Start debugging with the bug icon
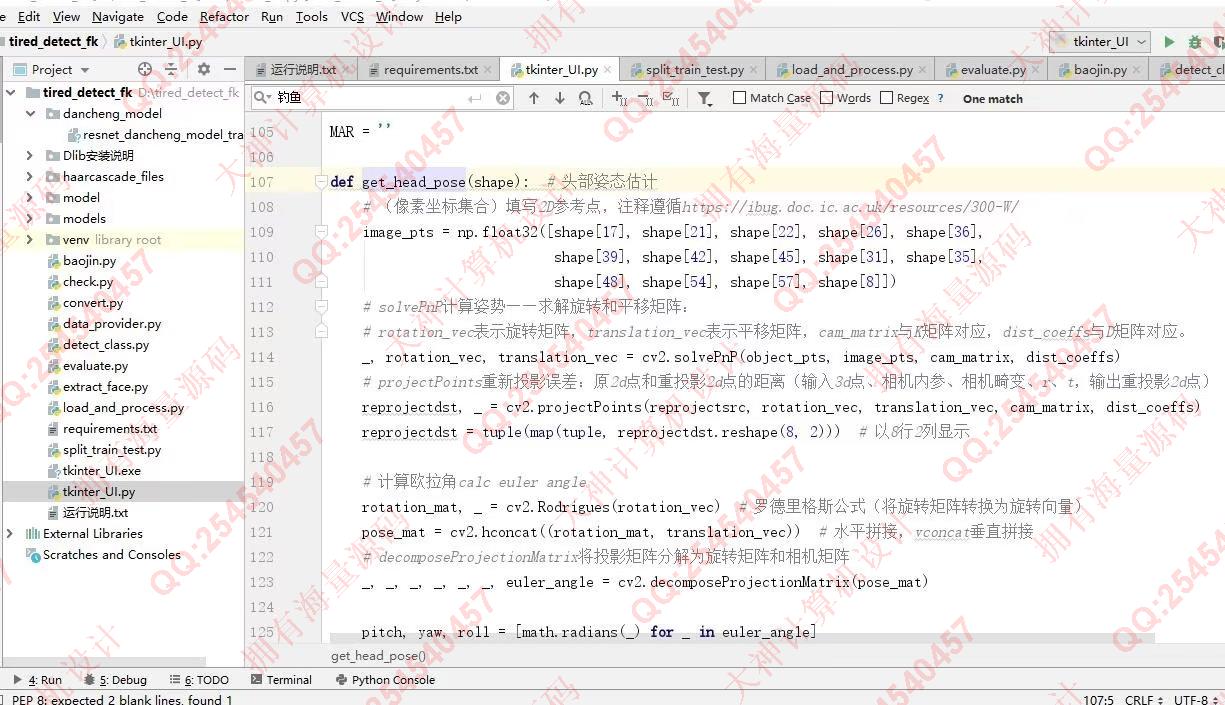Viewport: 1225px width, 705px height. 1194,42
